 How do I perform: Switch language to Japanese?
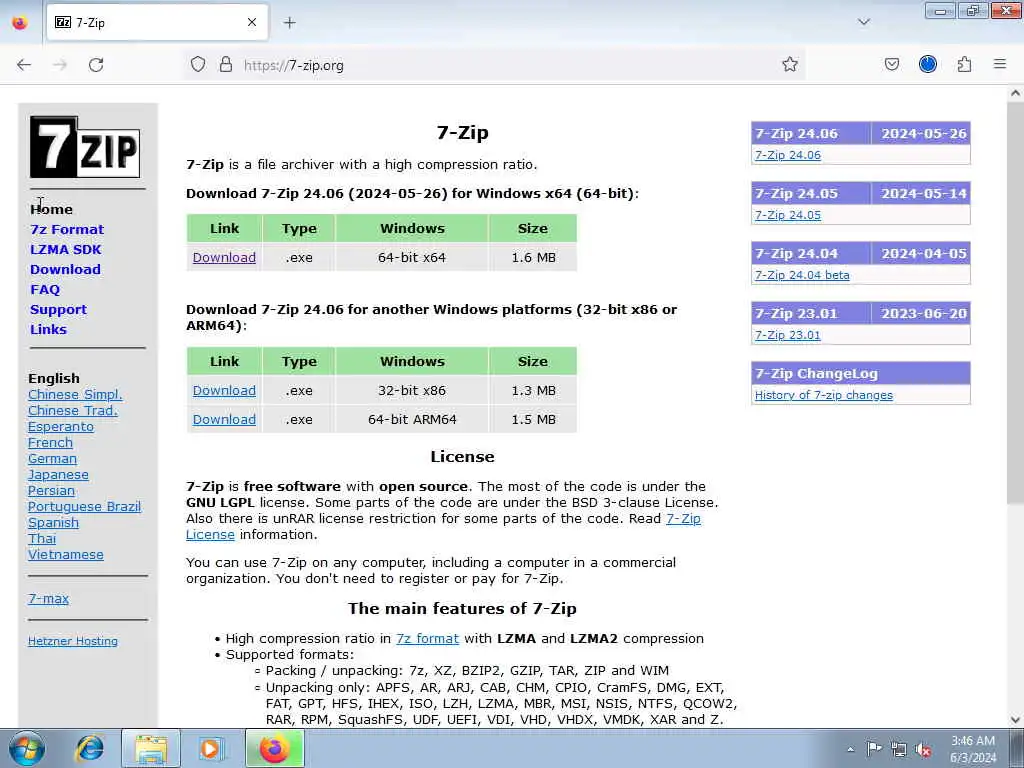pyautogui.click(x=58, y=475)
